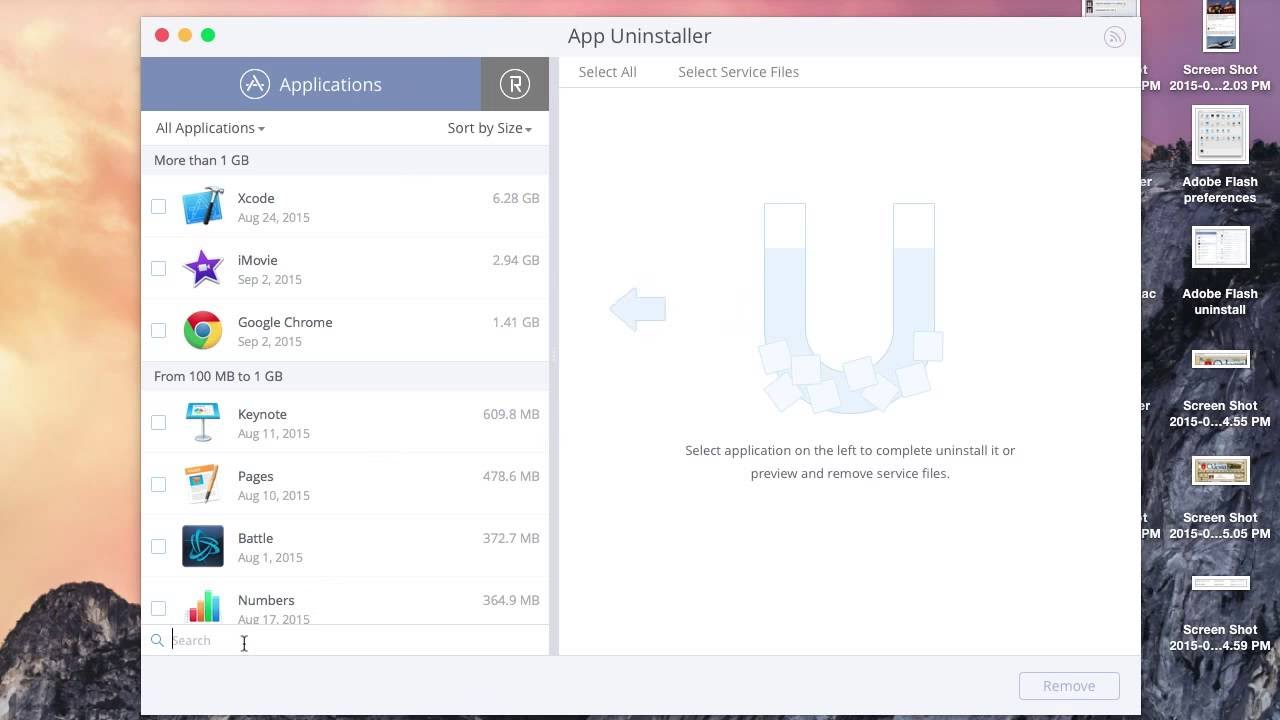
Task: Click the Numbers app name
Action: coord(266,600)
